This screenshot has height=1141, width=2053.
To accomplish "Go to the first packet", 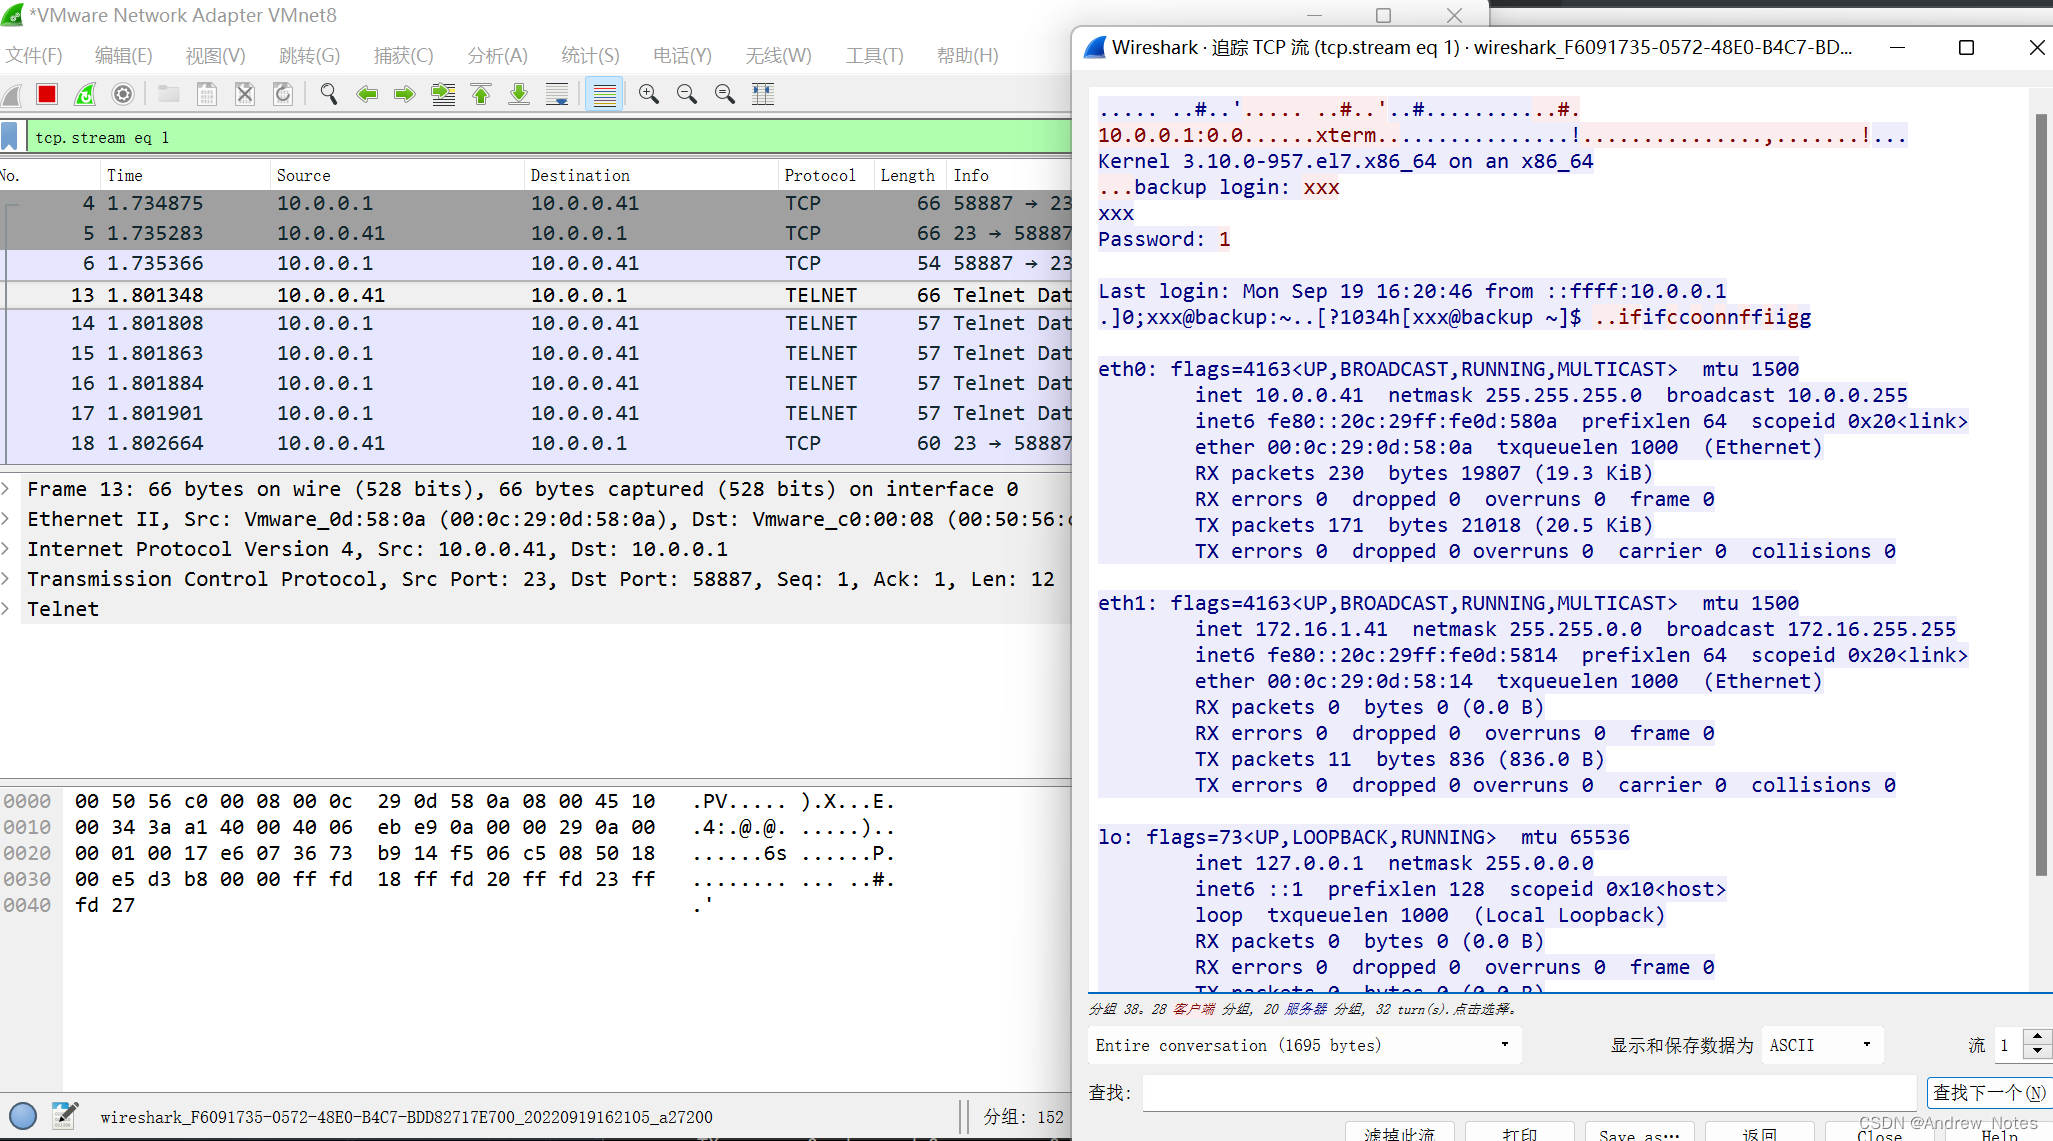I will pos(481,94).
